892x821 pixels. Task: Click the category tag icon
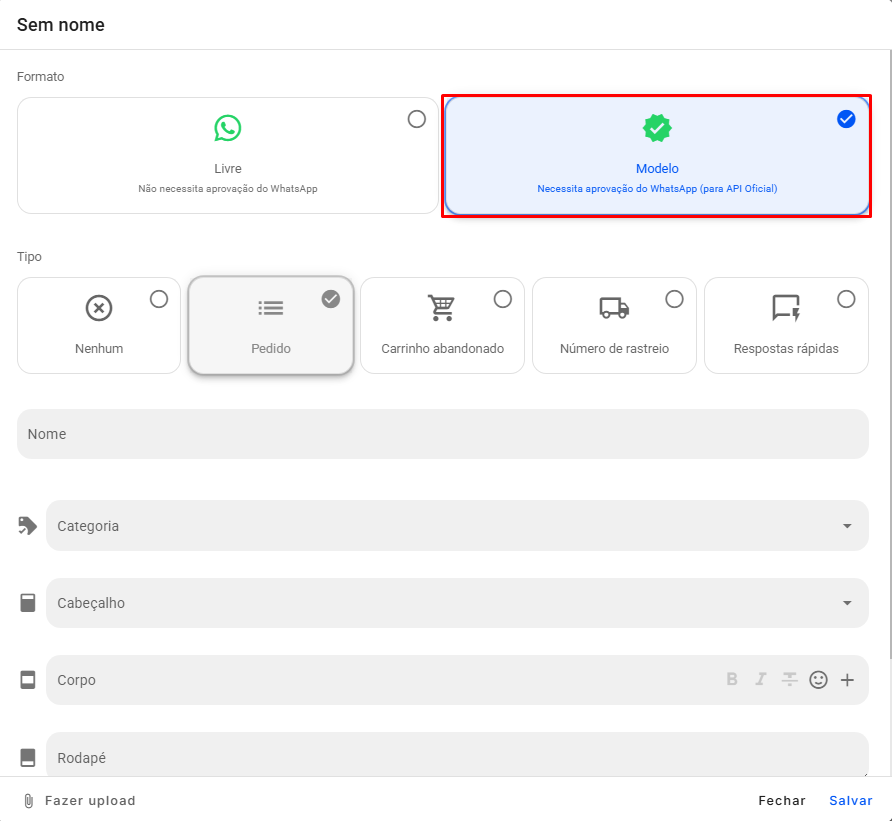[x=27, y=526]
